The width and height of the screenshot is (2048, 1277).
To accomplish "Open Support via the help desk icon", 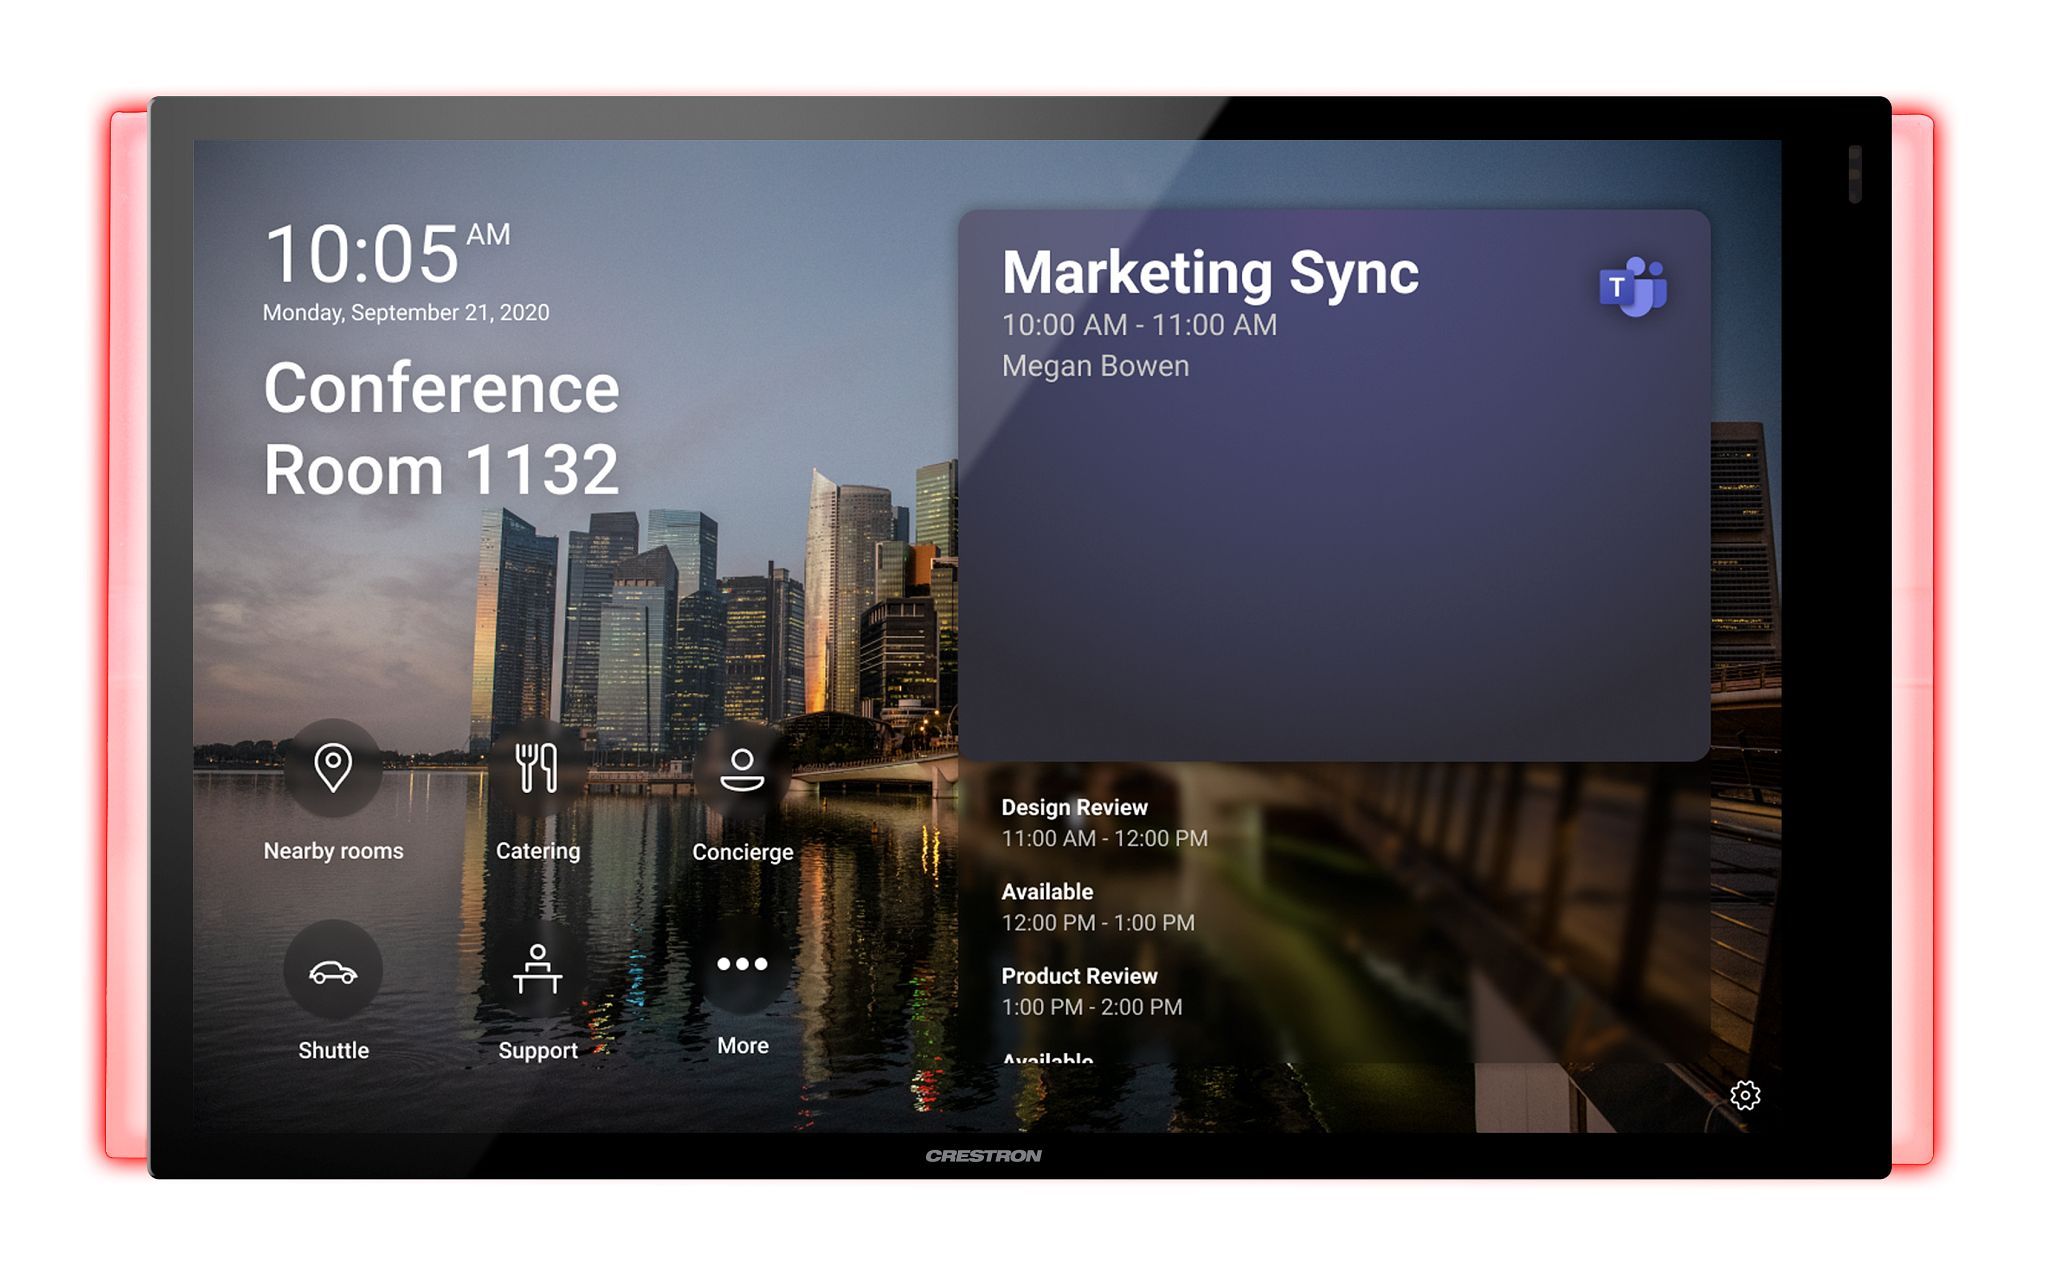I will [537, 969].
